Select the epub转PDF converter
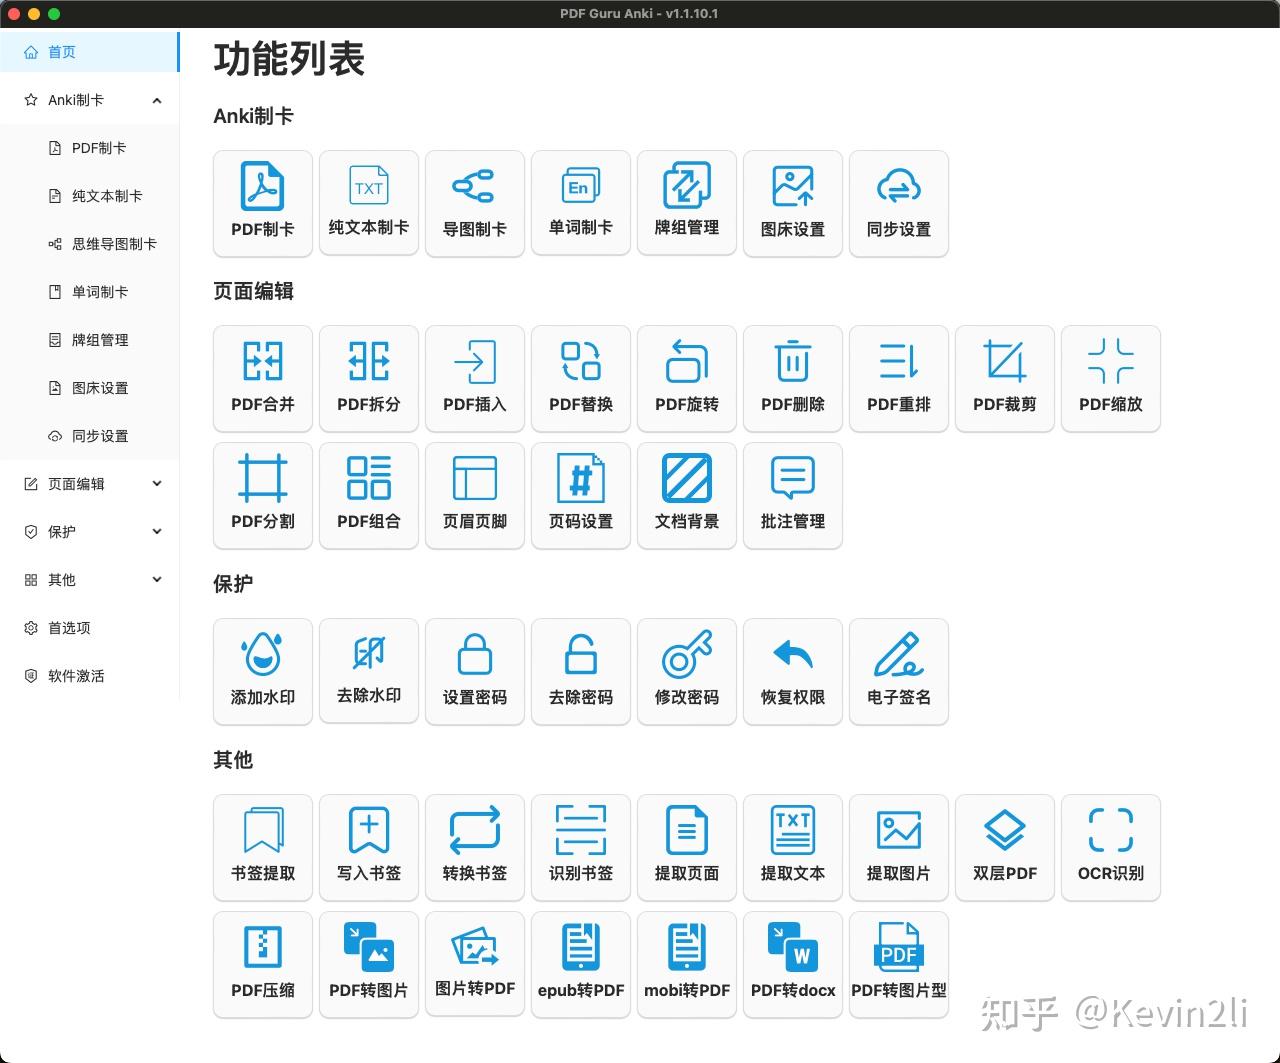Image resolution: width=1280 pixels, height=1063 pixels. point(580,963)
